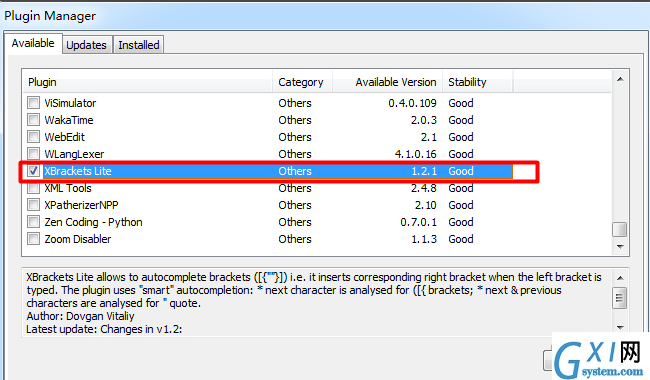
Task: Tick the XPatherizerNPP plugin checkbox
Action: [33, 205]
